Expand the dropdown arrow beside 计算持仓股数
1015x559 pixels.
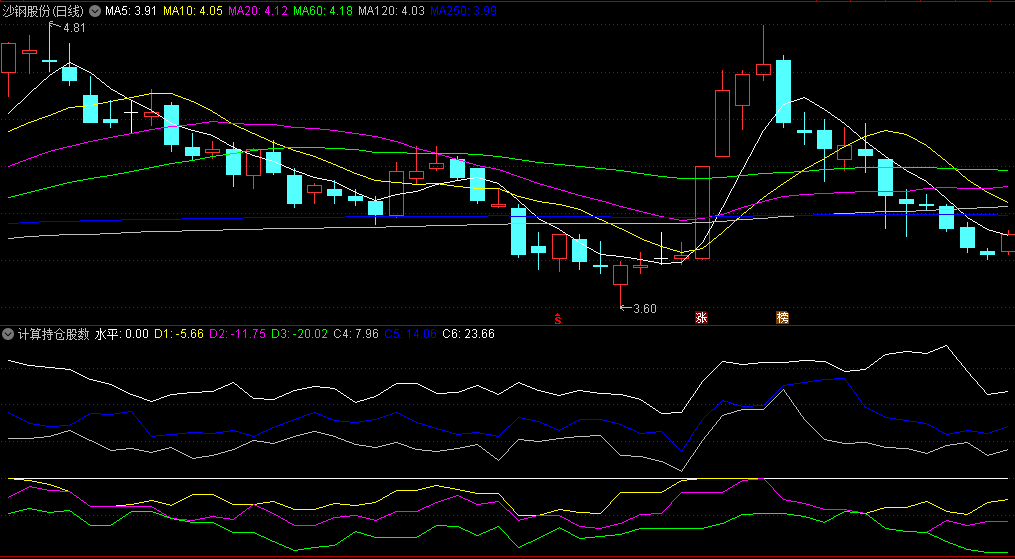8,334
